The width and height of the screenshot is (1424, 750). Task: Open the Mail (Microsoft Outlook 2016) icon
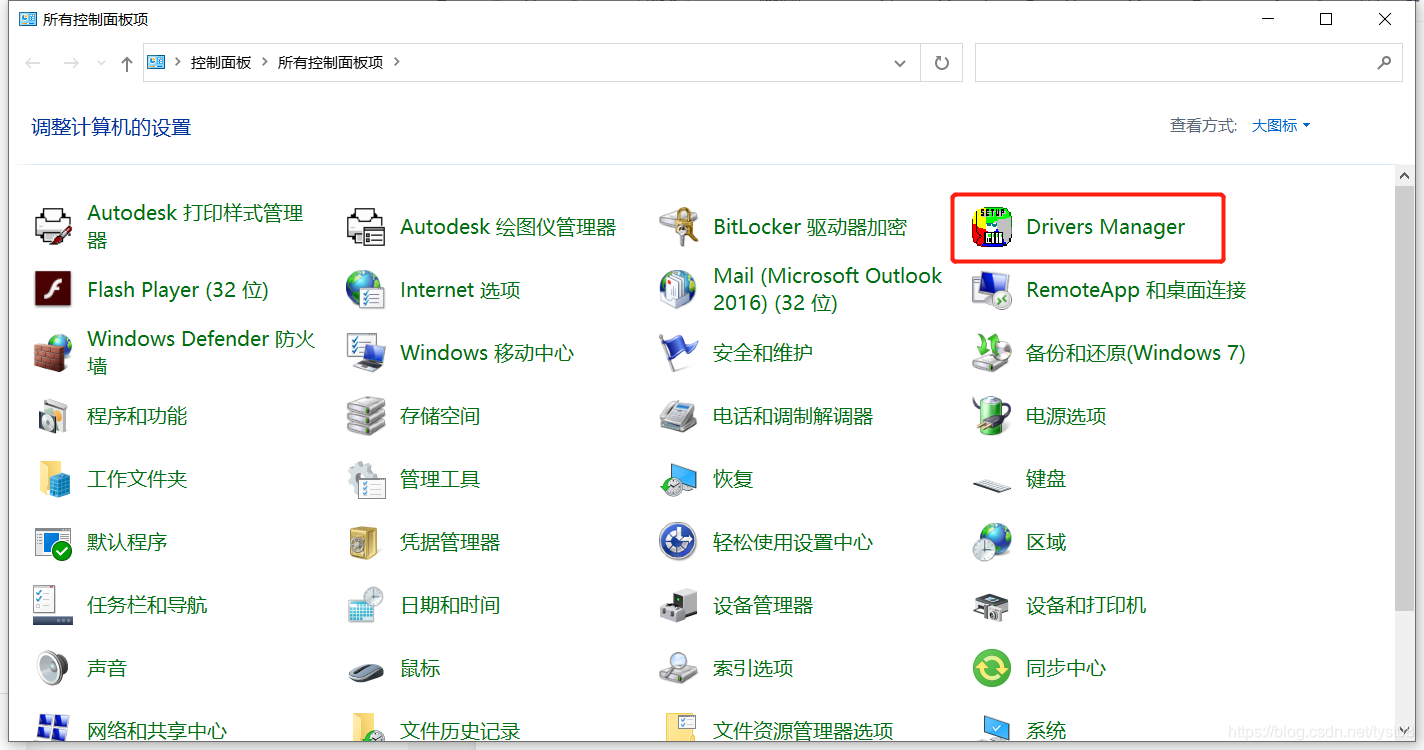tap(679, 290)
